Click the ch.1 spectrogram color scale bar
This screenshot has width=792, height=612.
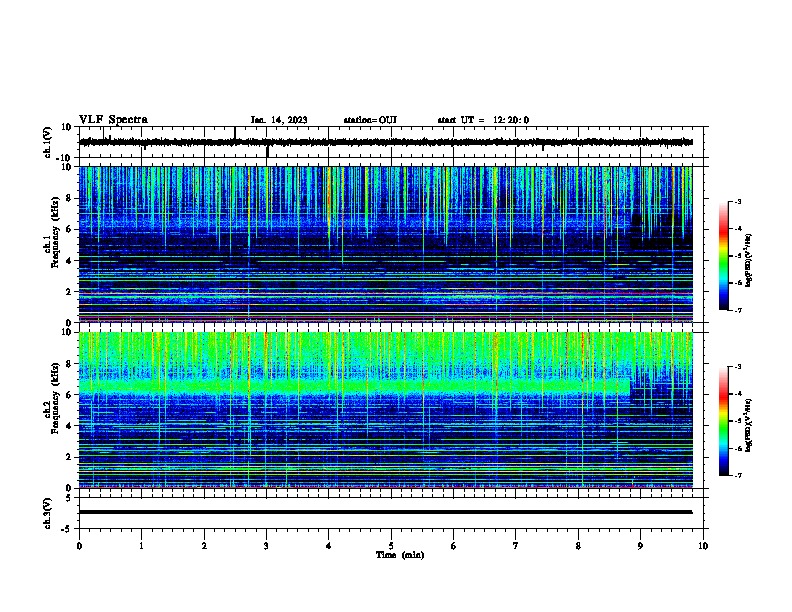pos(724,256)
